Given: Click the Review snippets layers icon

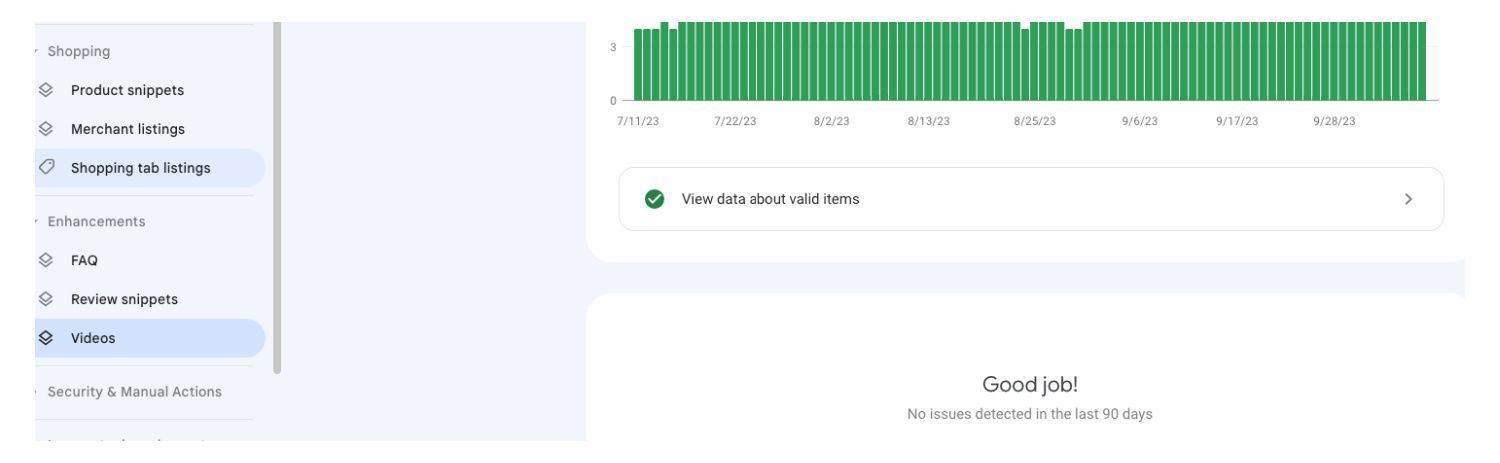Looking at the screenshot, I should [45, 299].
